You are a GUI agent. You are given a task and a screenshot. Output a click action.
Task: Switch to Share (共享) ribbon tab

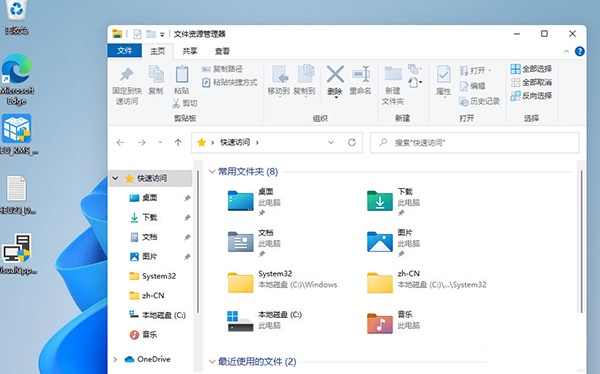190,51
